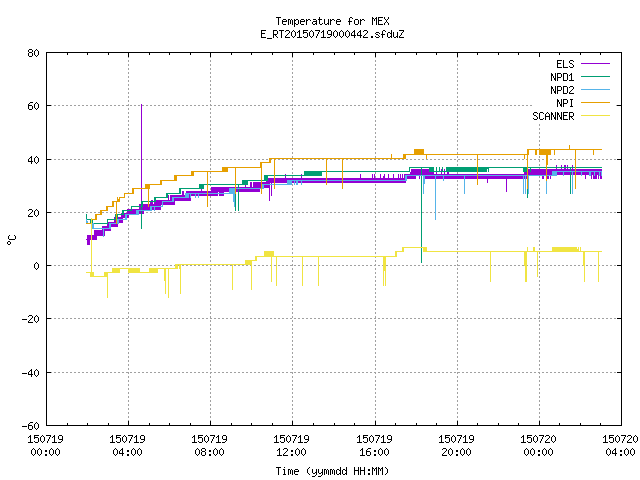The image size is (640, 480).
Task: Click the x-axis tick label '150719 04:00'
Action: (127, 445)
